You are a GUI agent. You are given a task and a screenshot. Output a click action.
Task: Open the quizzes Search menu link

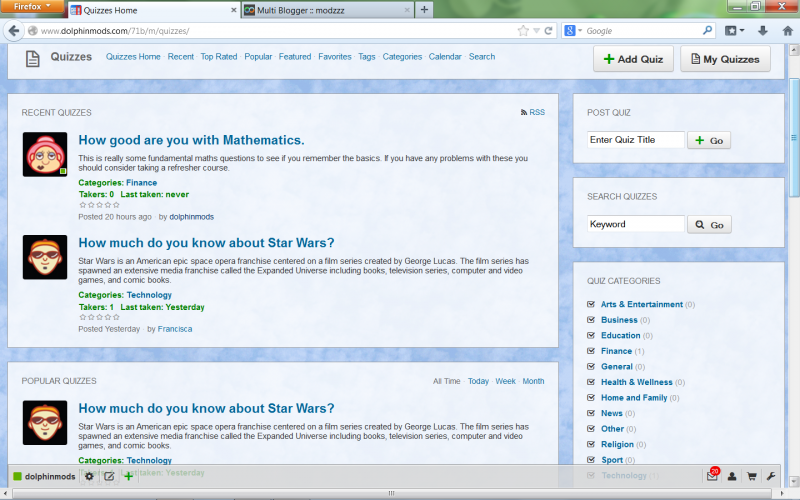tap(482, 57)
